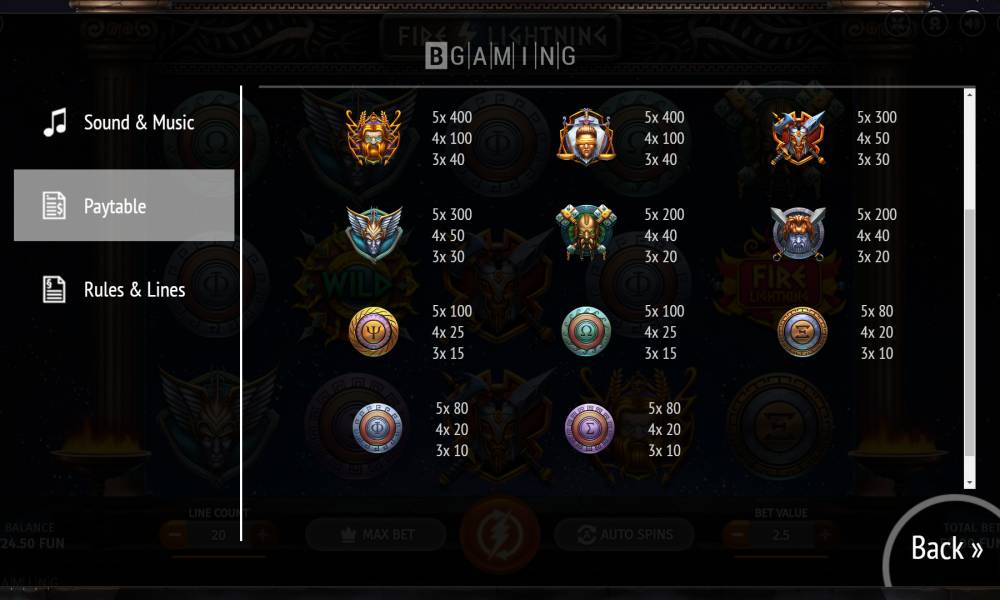Click the winged helmet Hermes symbol
The width and height of the screenshot is (1000, 600).
pos(374,233)
